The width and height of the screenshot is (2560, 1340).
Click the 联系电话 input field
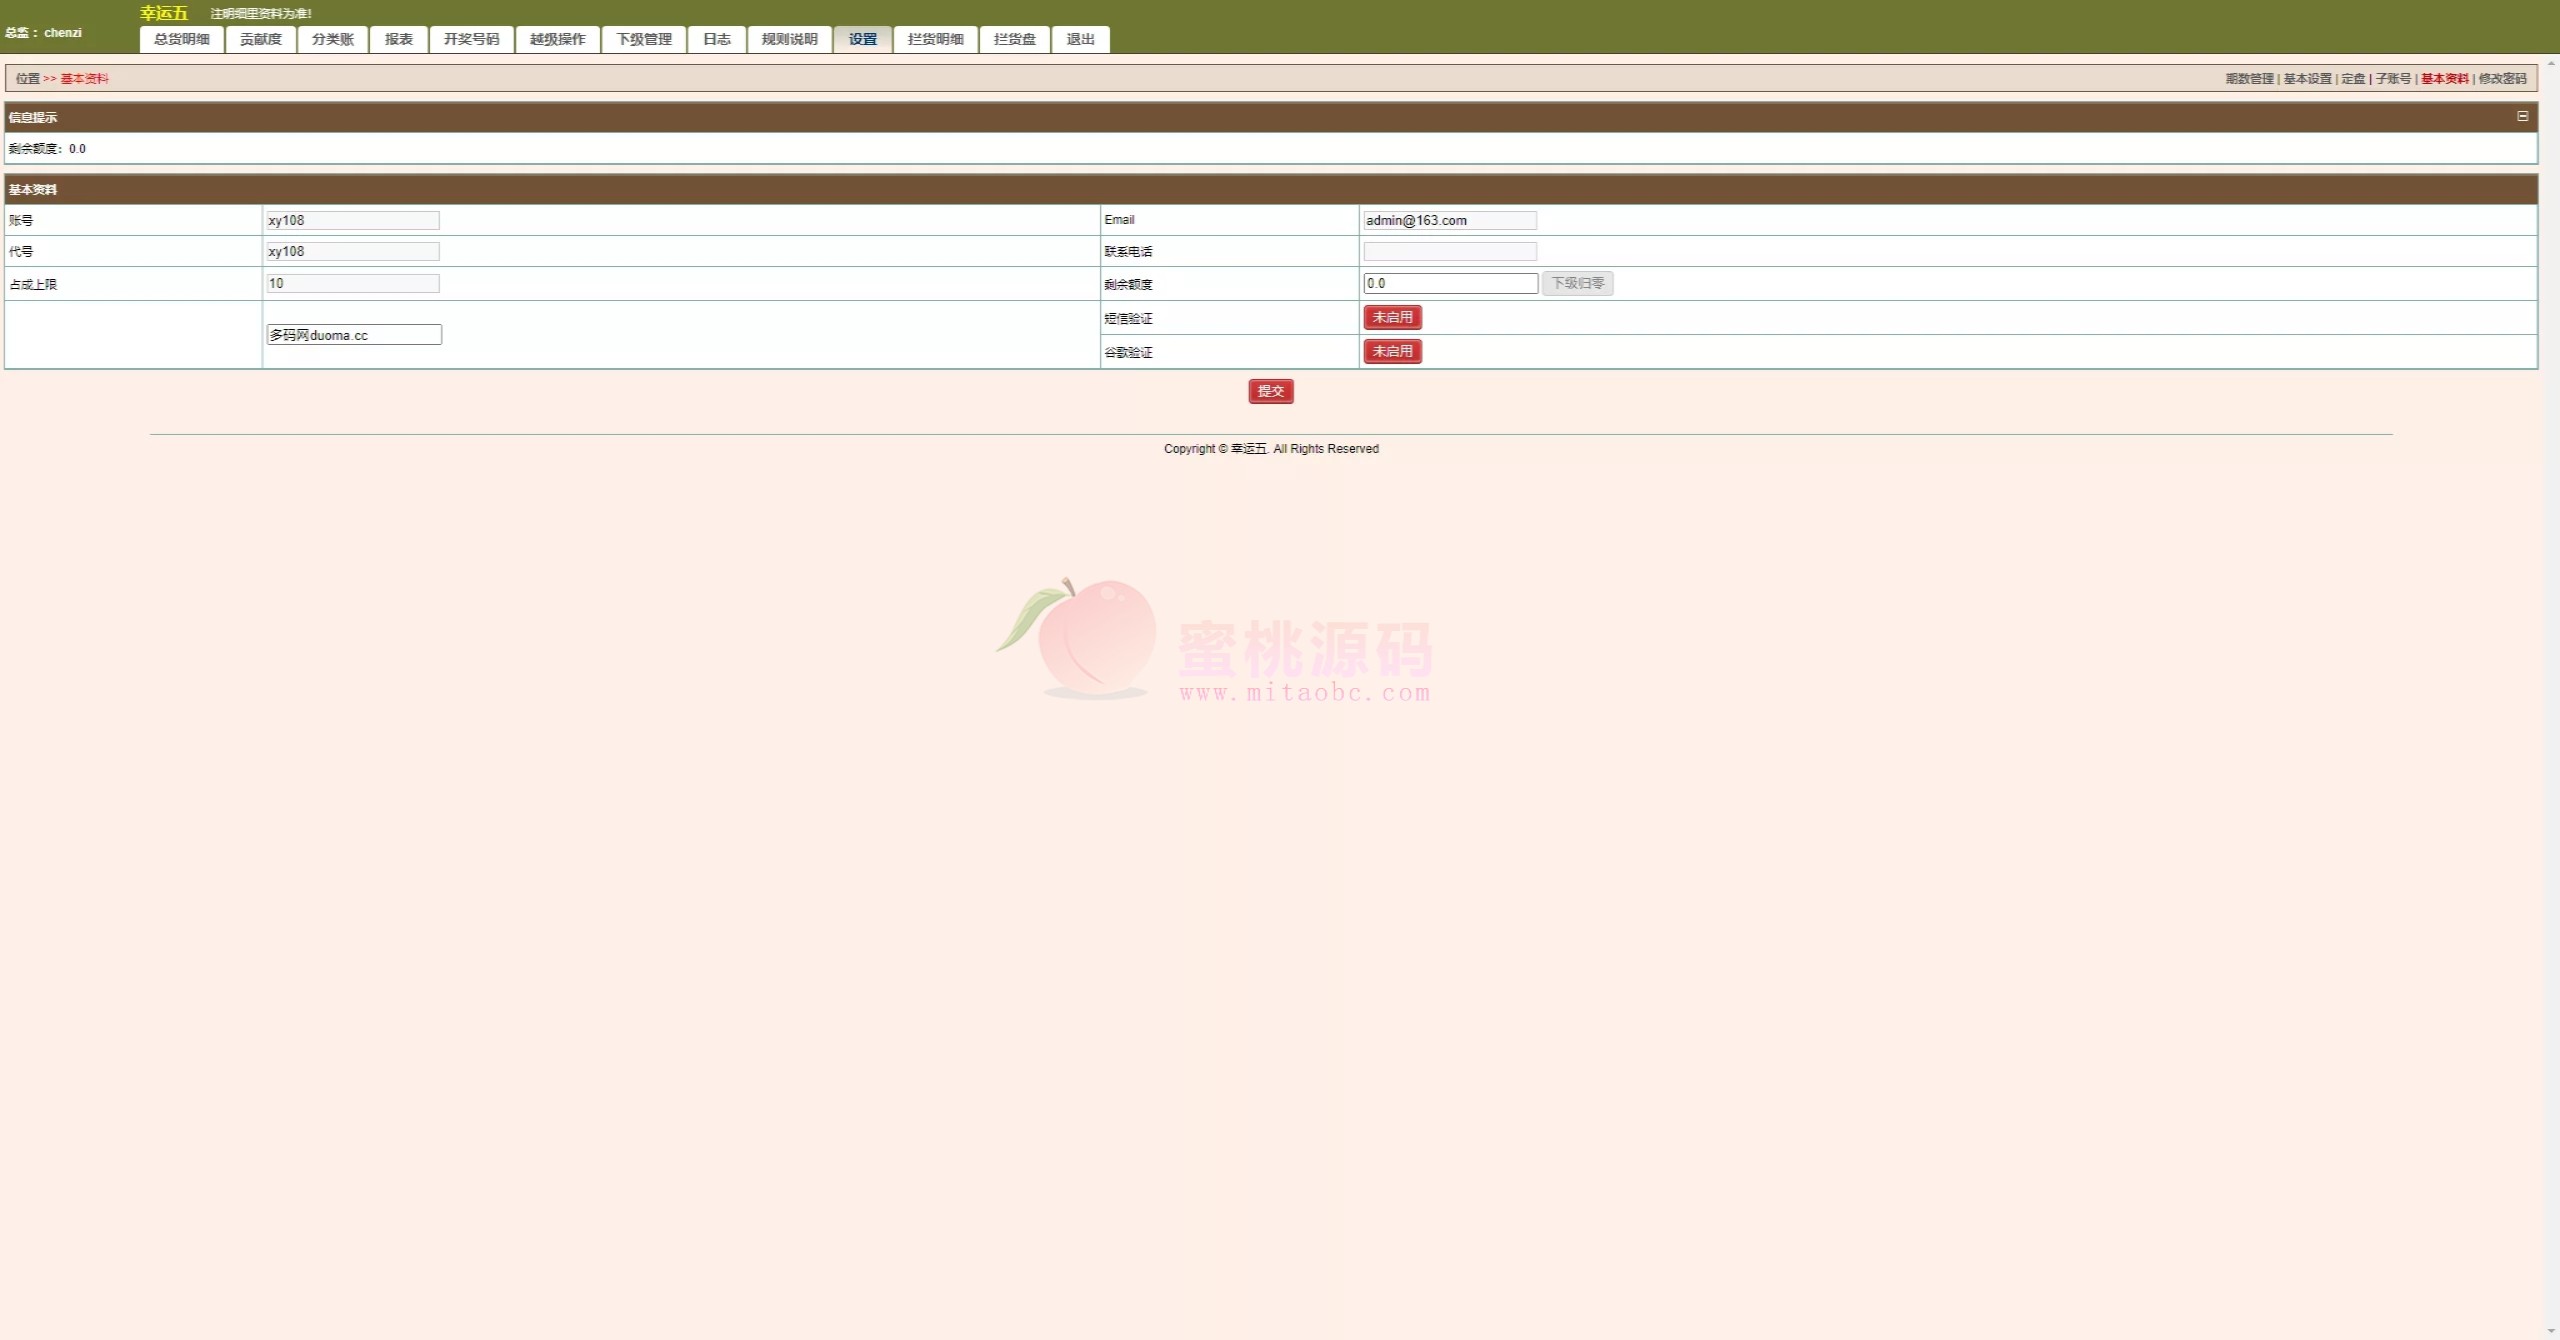(1450, 251)
